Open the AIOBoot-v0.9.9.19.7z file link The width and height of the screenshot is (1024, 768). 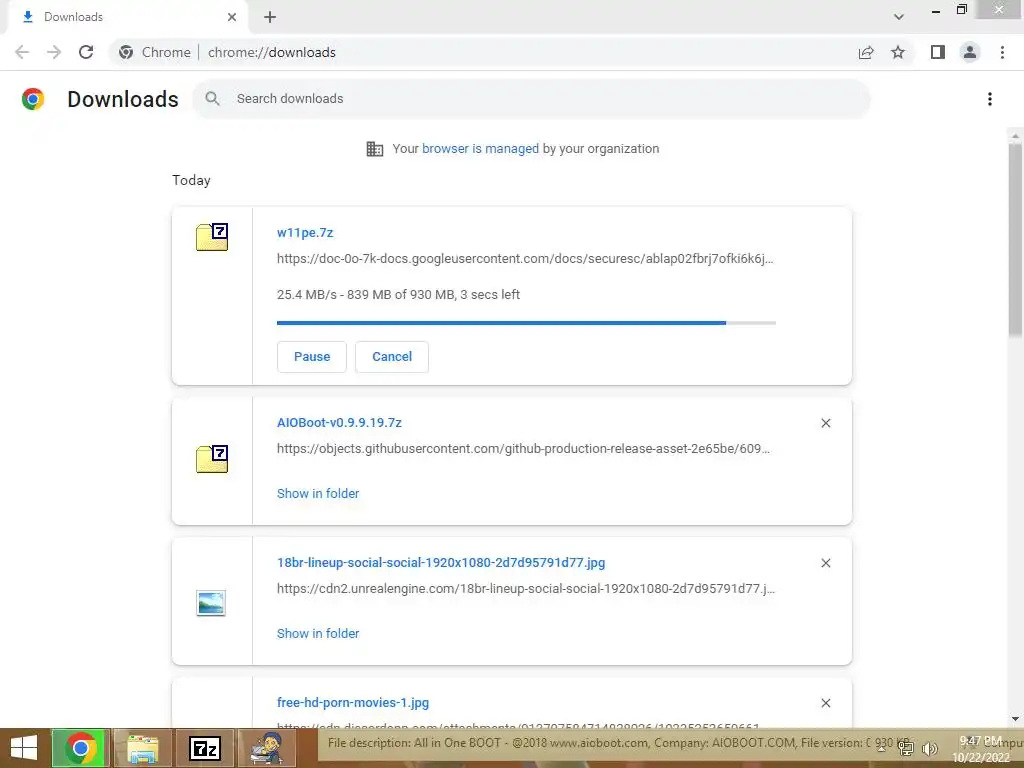tap(339, 423)
